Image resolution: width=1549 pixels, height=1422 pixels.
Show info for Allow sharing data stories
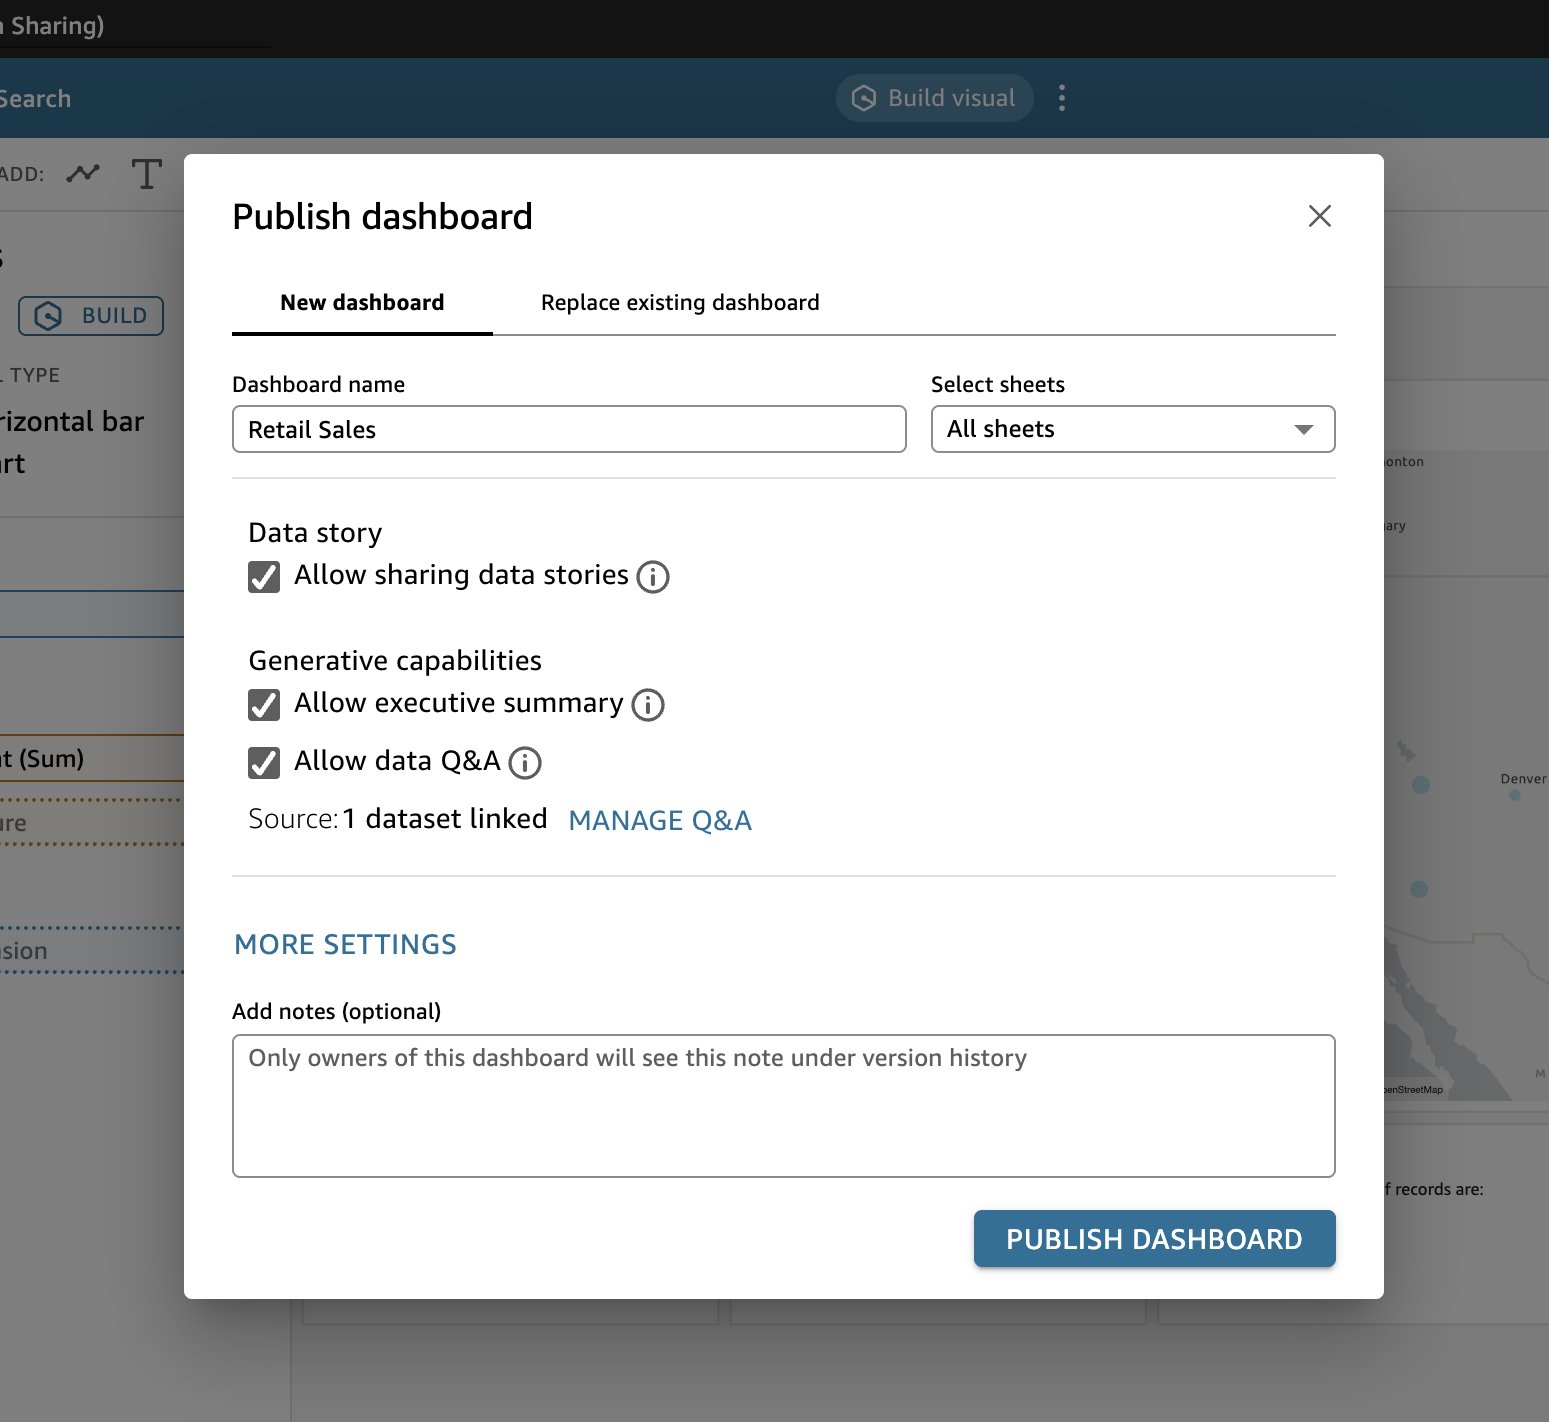coord(653,577)
